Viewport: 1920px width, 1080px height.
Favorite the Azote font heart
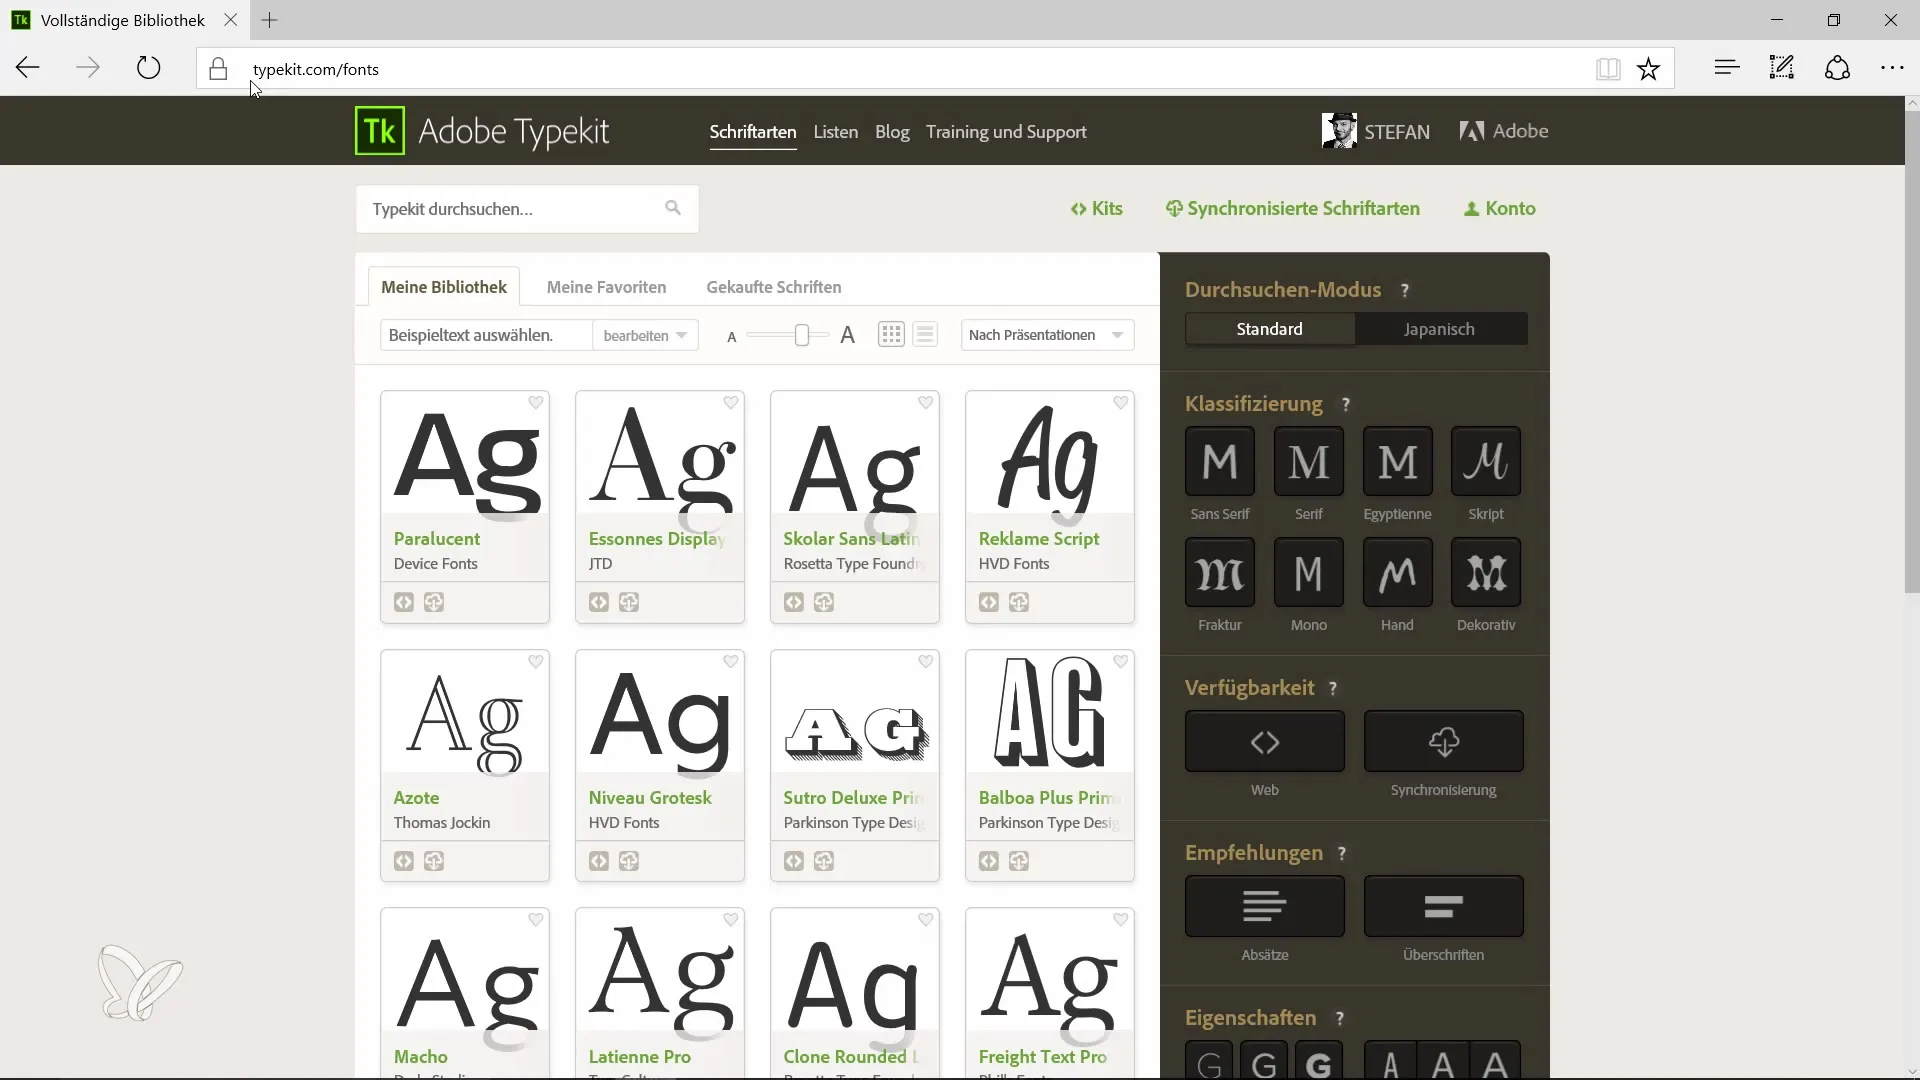pyautogui.click(x=536, y=661)
